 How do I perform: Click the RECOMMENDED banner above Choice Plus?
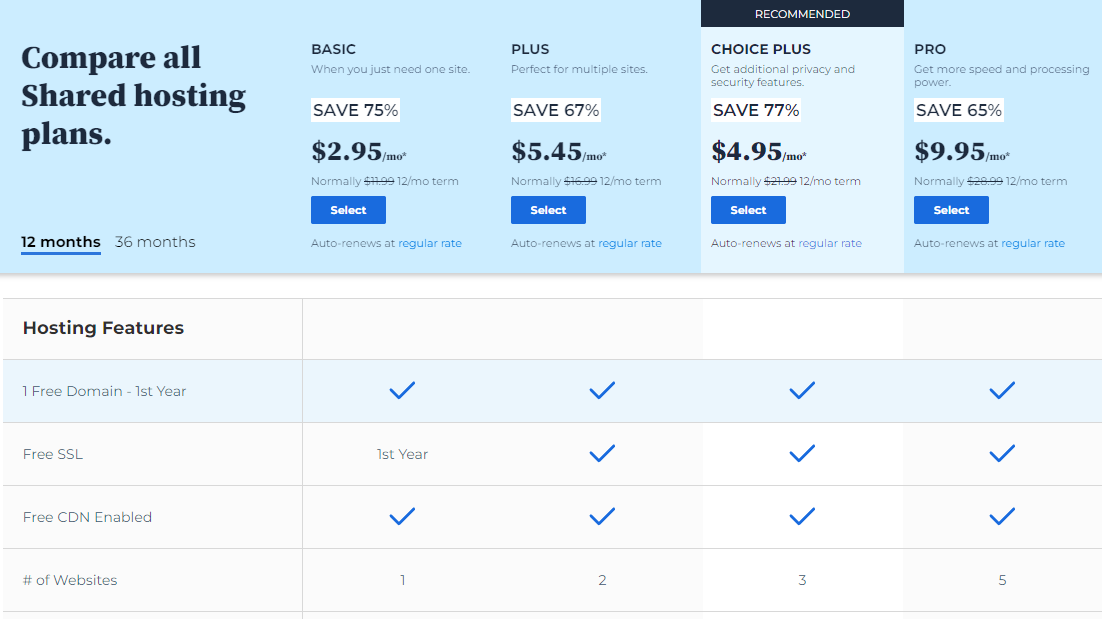(801, 14)
